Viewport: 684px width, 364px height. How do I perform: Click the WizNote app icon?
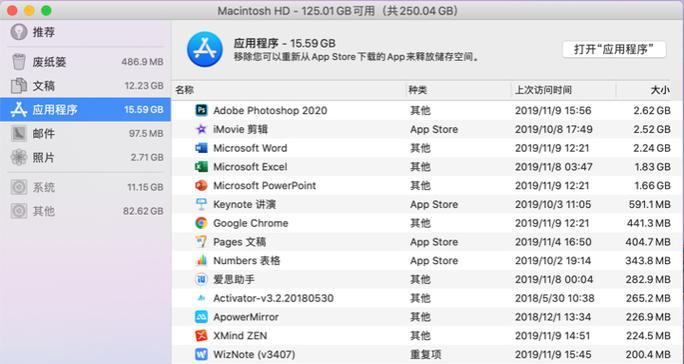(201, 354)
